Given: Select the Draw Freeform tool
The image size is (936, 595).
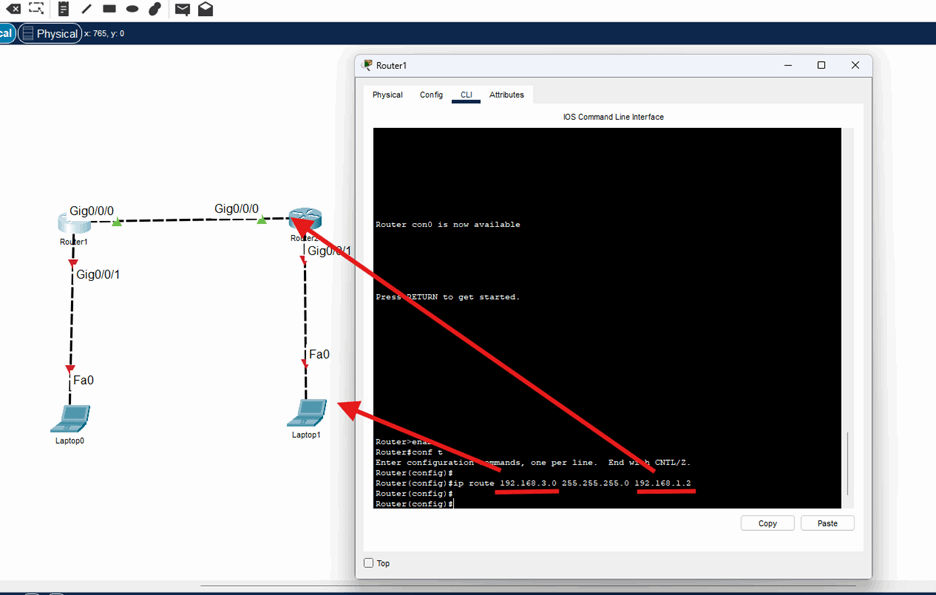Looking at the screenshot, I should click(155, 9).
